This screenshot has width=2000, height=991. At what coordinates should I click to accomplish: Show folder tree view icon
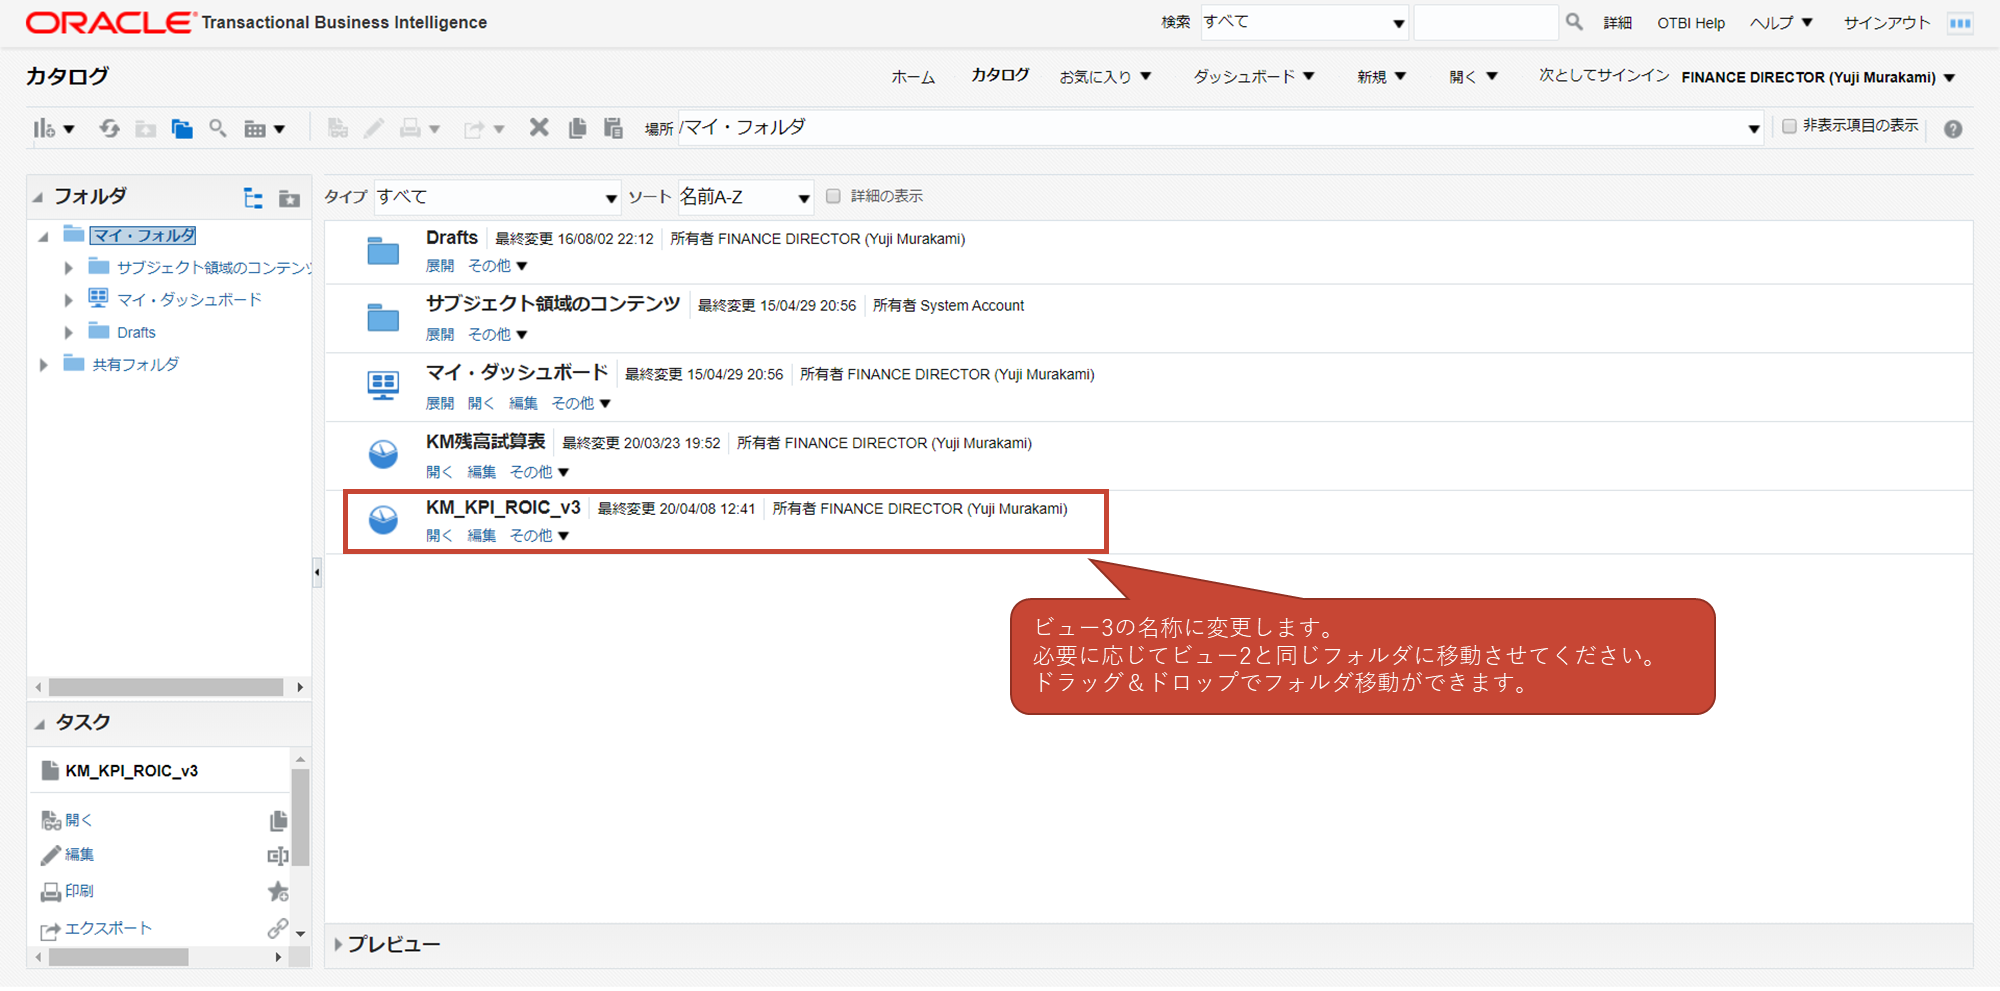point(253,198)
